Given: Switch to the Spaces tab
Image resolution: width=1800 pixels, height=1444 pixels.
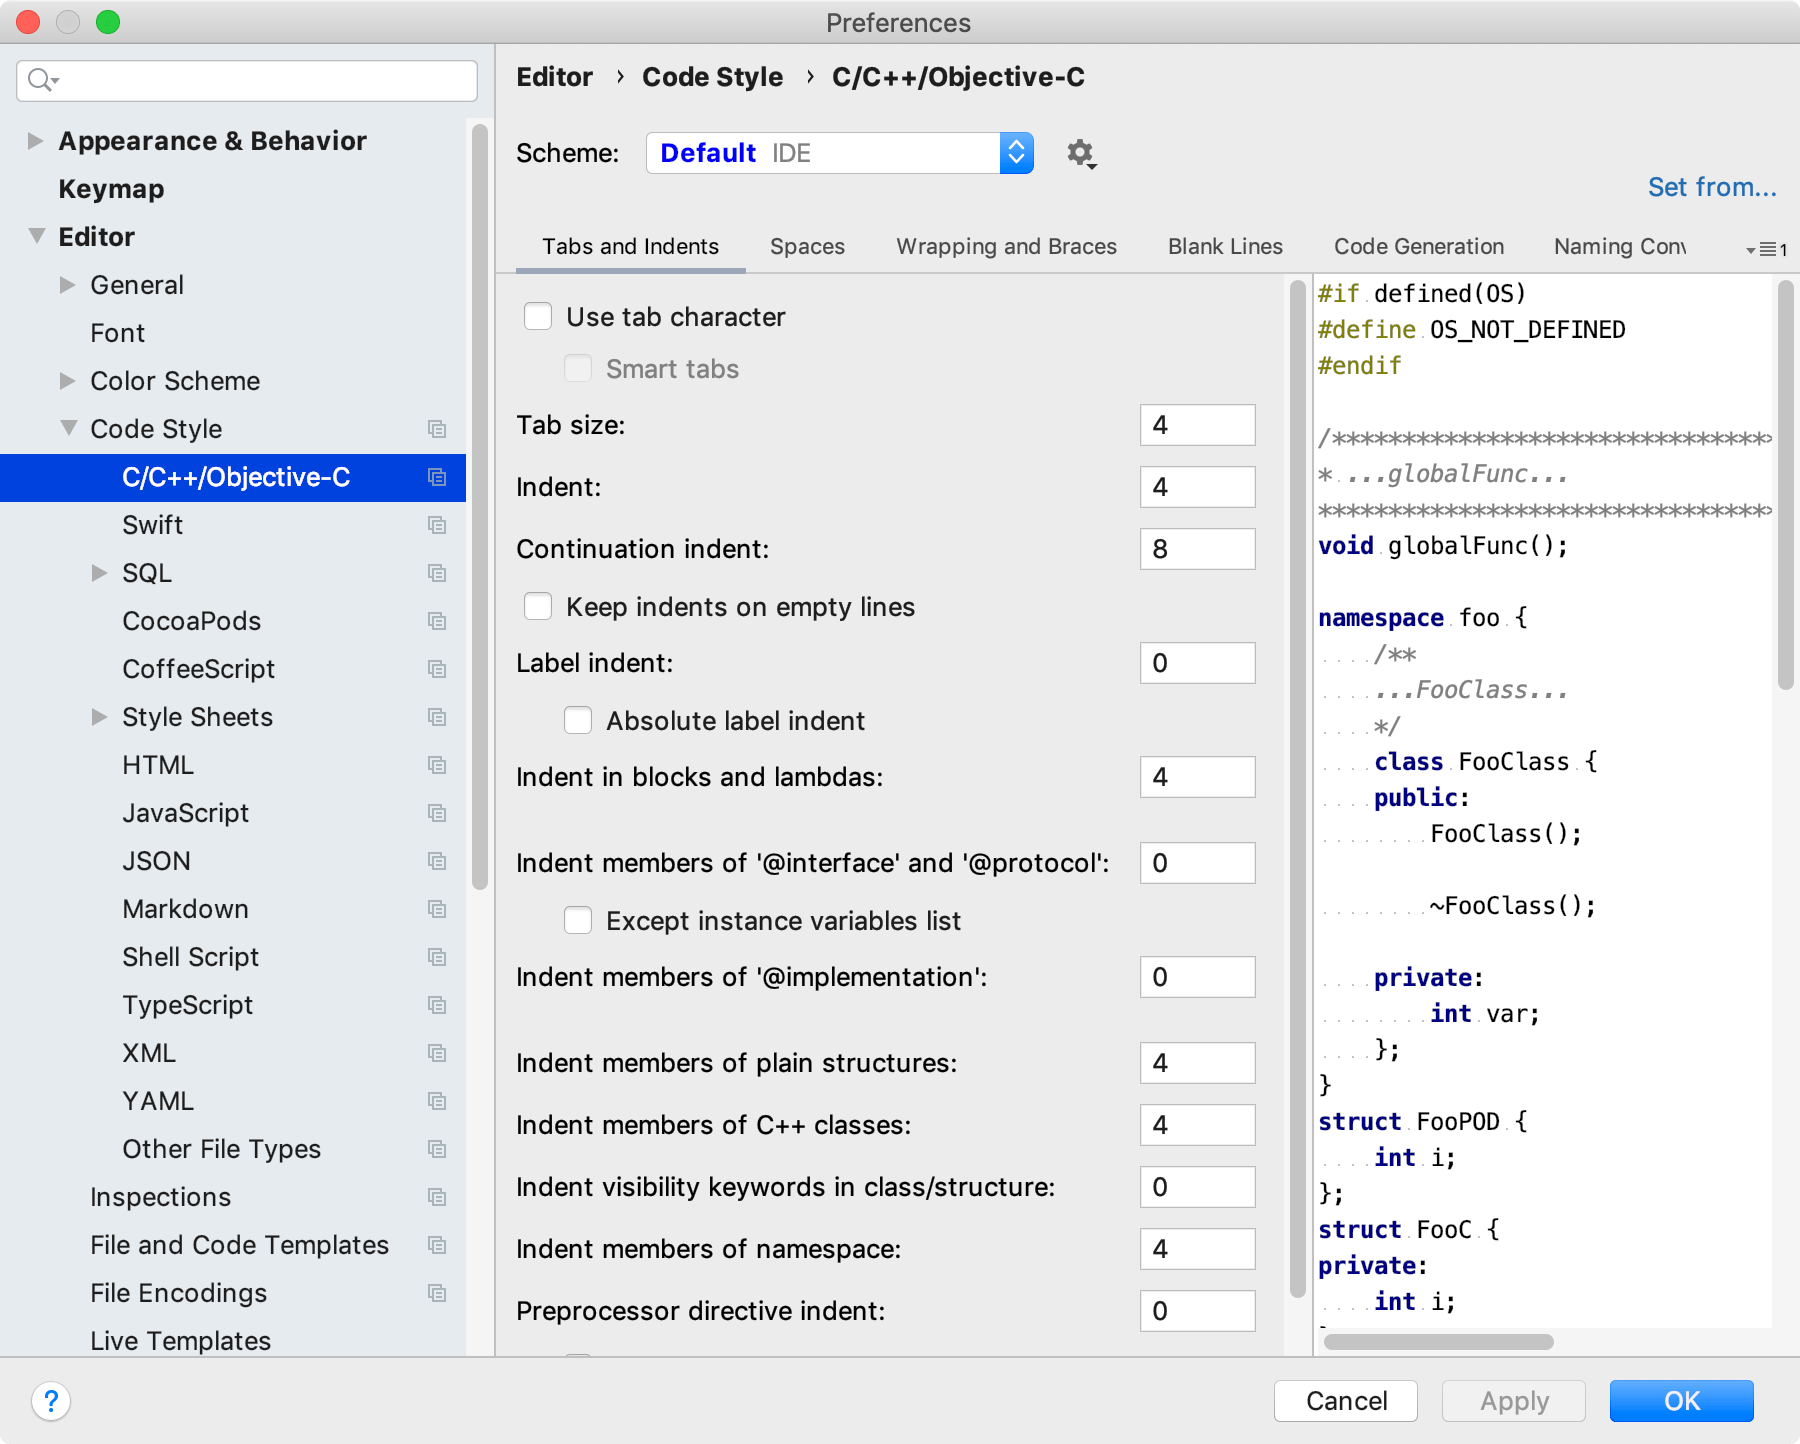Looking at the screenshot, I should click(807, 247).
